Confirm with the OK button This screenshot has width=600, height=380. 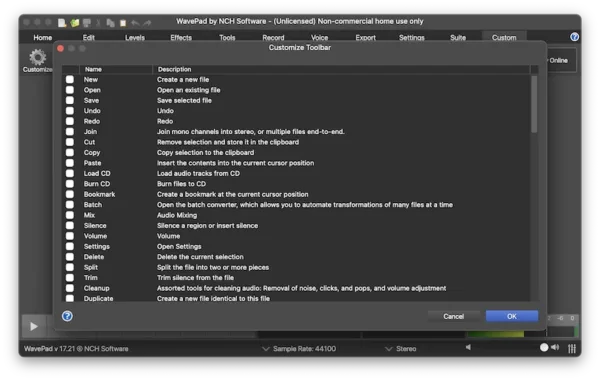click(512, 316)
